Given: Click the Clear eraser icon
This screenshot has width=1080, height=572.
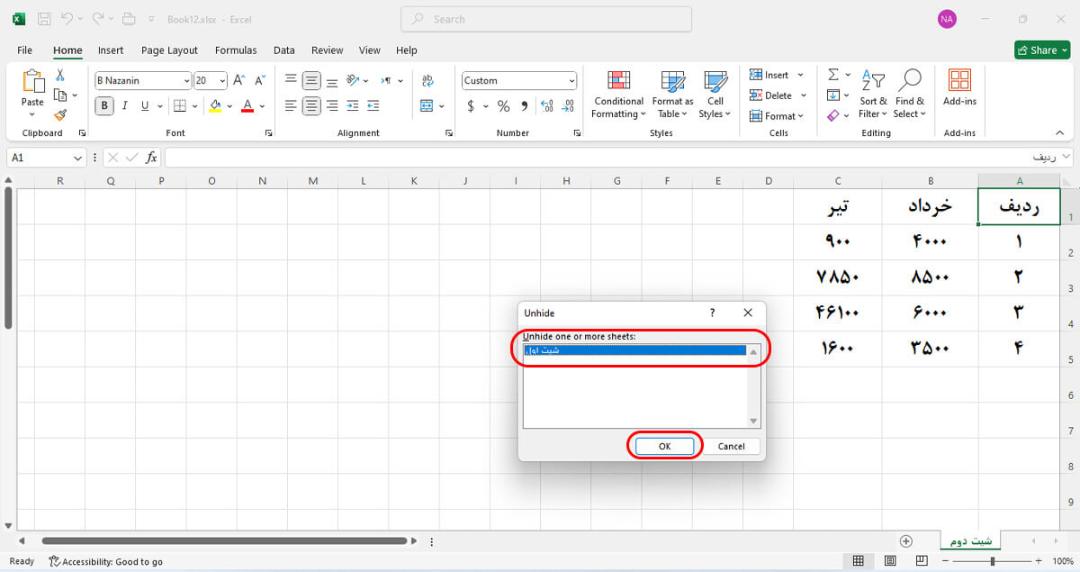Looking at the screenshot, I should click(x=833, y=115).
